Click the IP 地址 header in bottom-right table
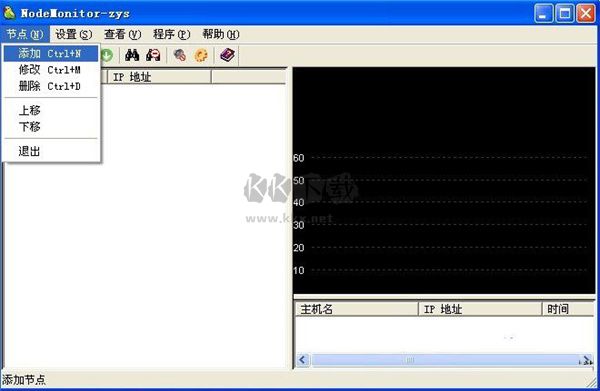Screen dimensions: 600x391 (480, 309)
